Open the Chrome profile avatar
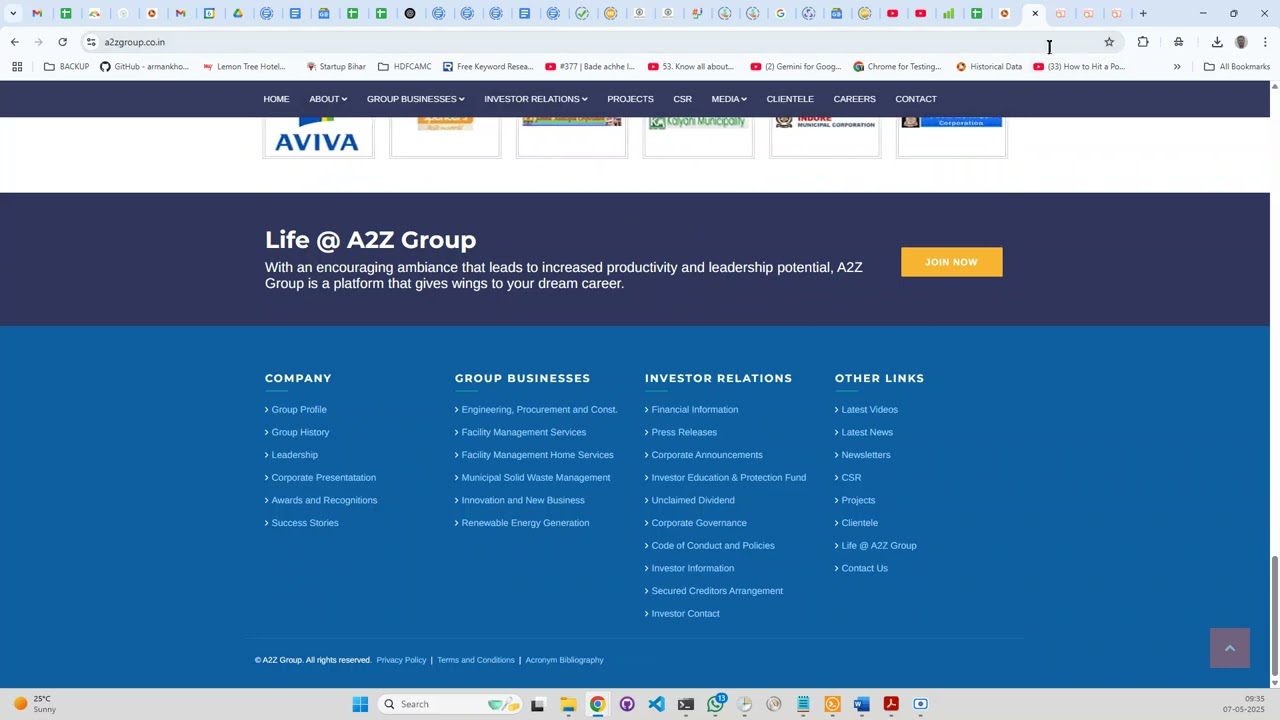The width and height of the screenshot is (1280, 720). (1241, 42)
